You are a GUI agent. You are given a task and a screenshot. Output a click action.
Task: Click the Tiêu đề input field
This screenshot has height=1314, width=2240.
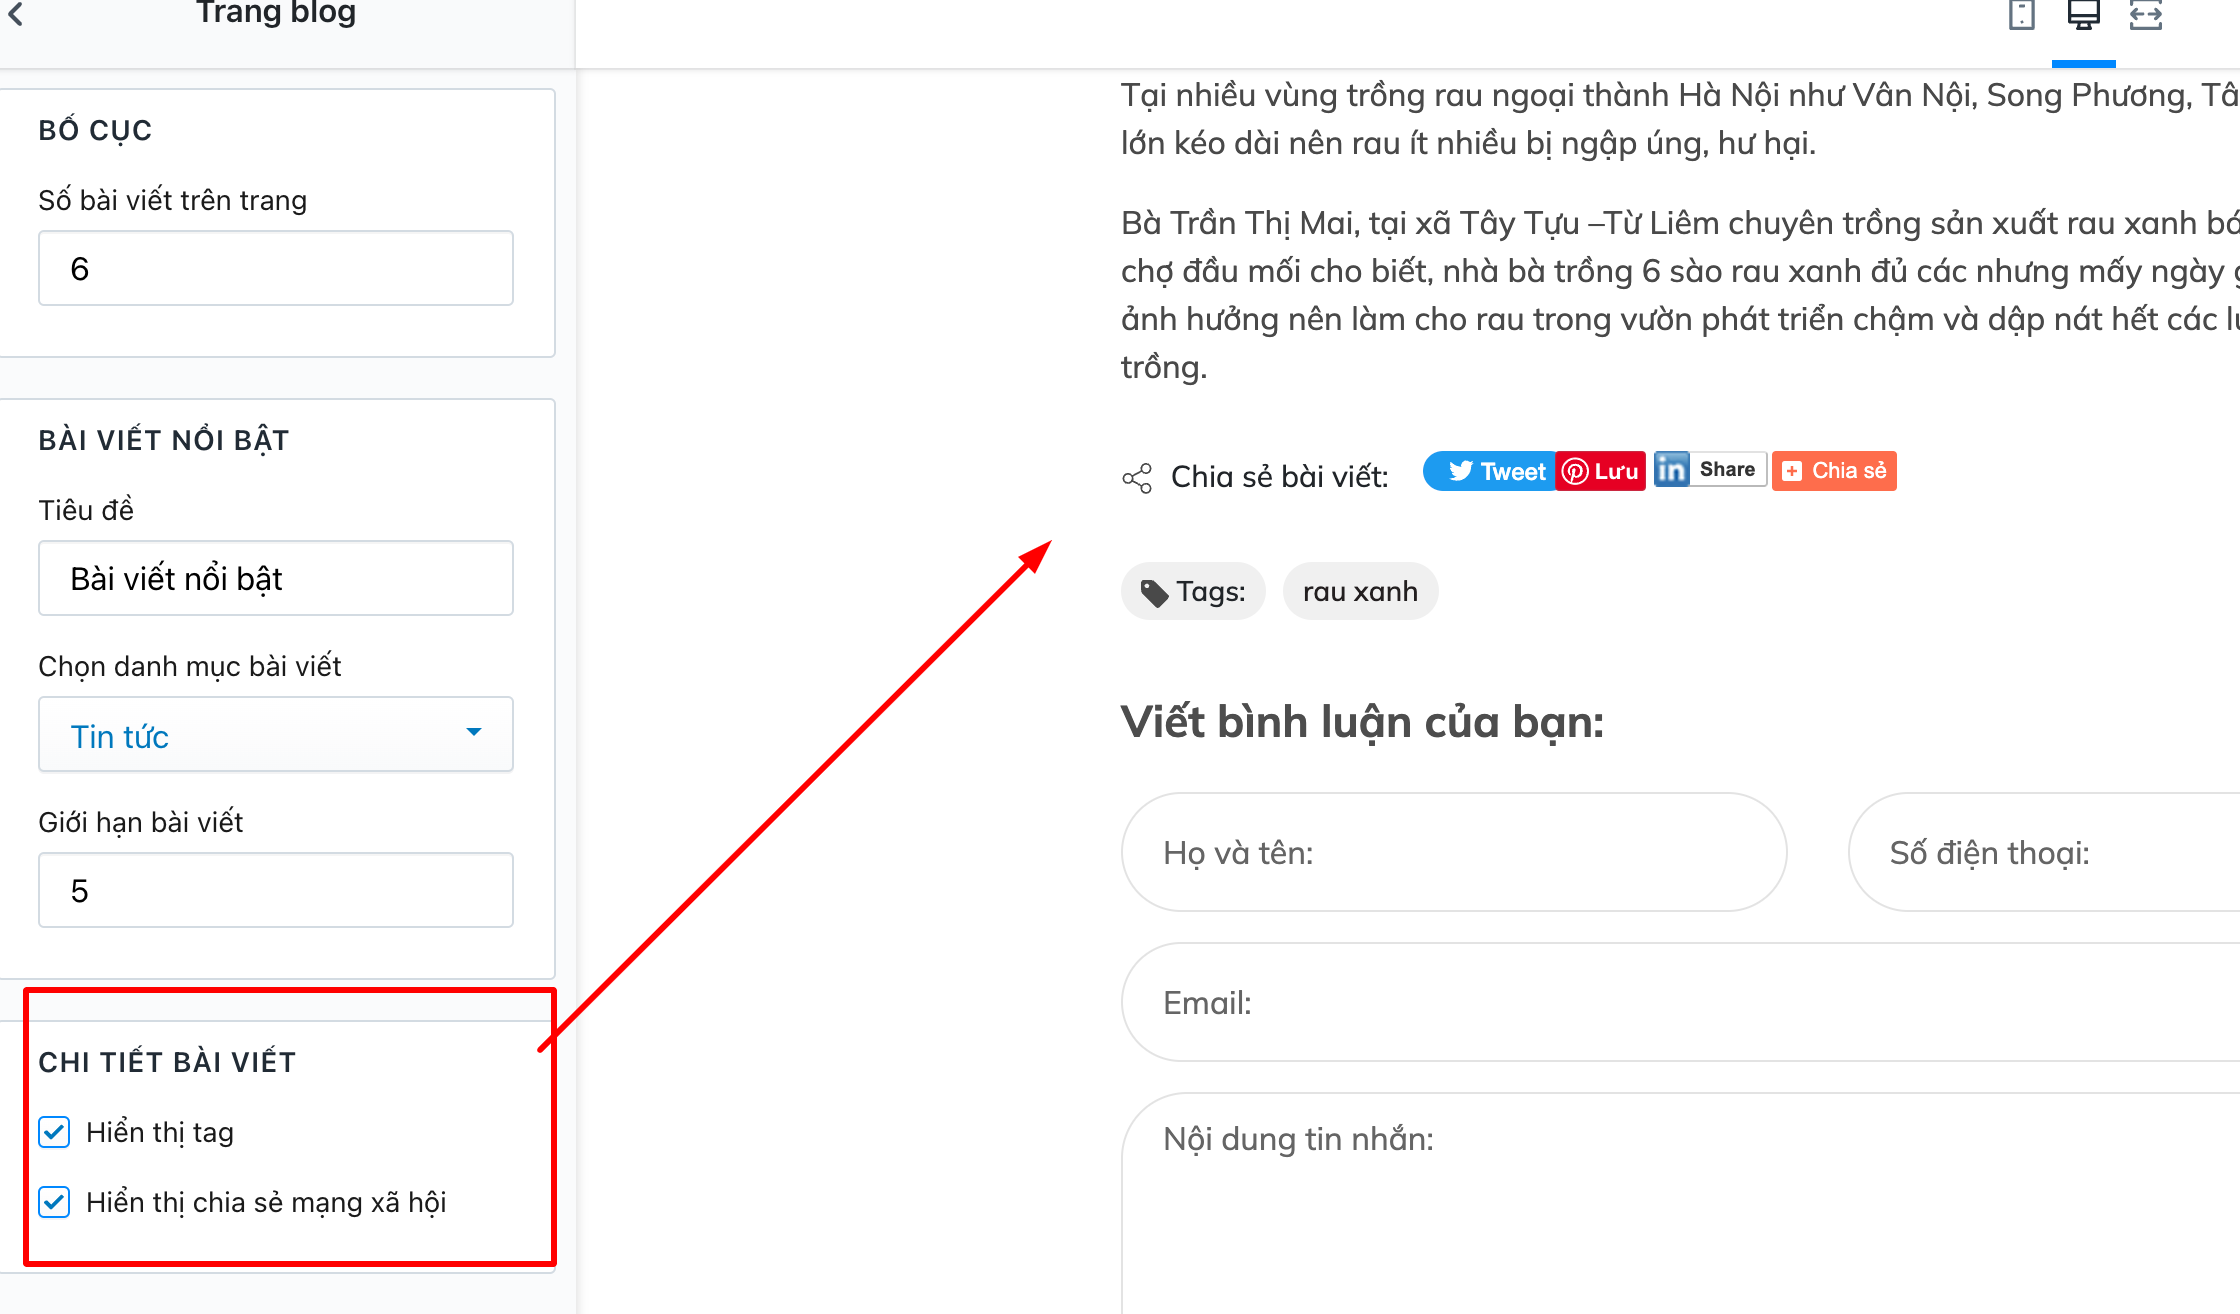(x=276, y=578)
